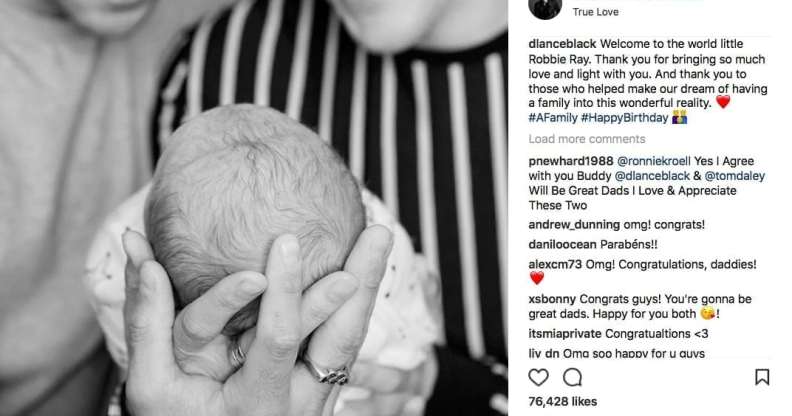Image resolution: width=792 pixels, height=416 pixels.
Task: Like the post with the heart icon
Action: (x=538, y=377)
